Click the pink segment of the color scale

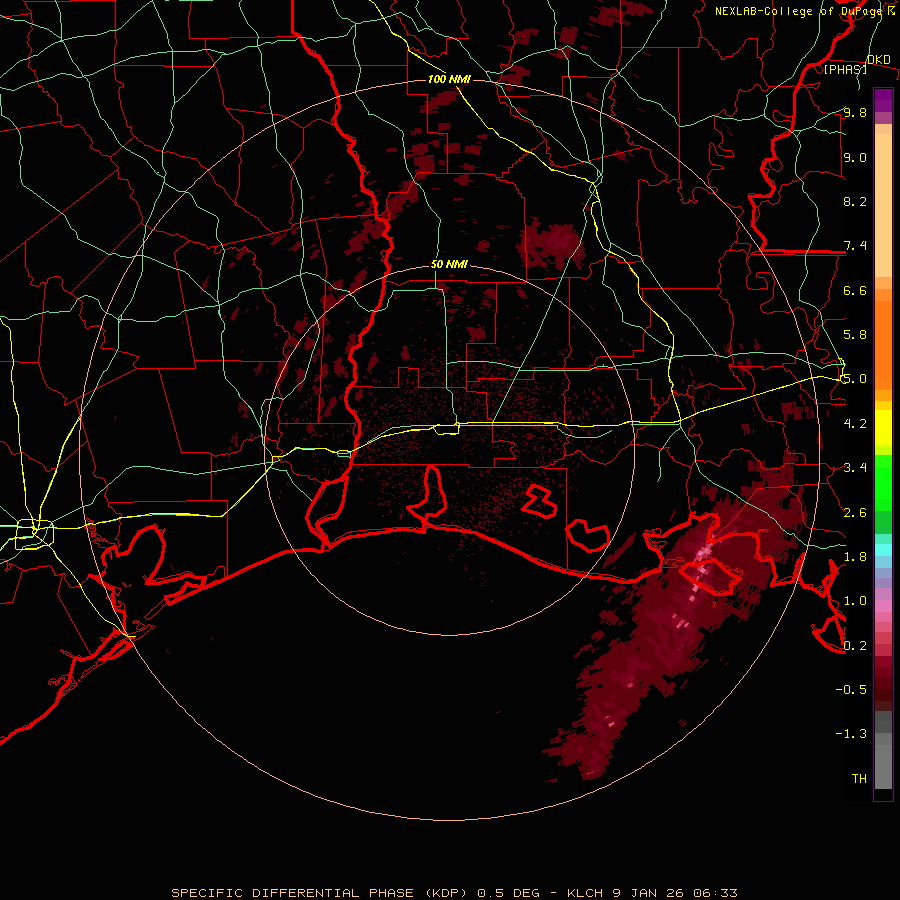coord(883,606)
